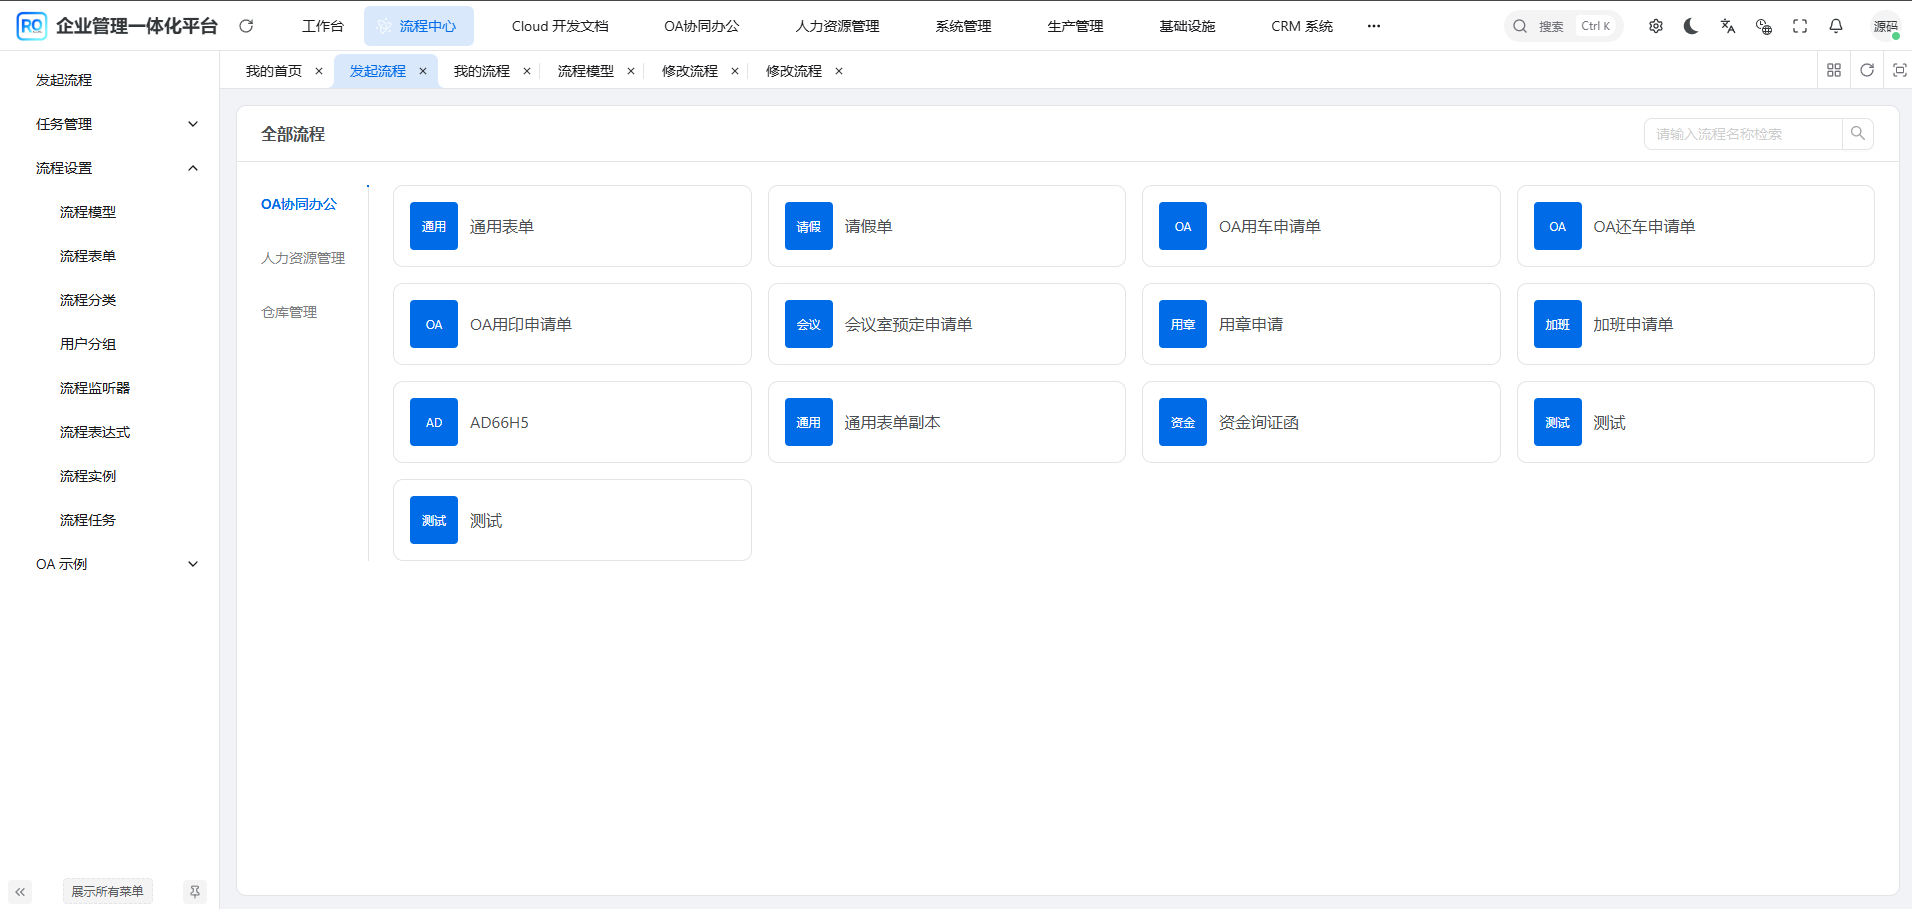Open the tab list grid icon
The width and height of the screenshot is (1912, 909).
[x=1834, y=70]
